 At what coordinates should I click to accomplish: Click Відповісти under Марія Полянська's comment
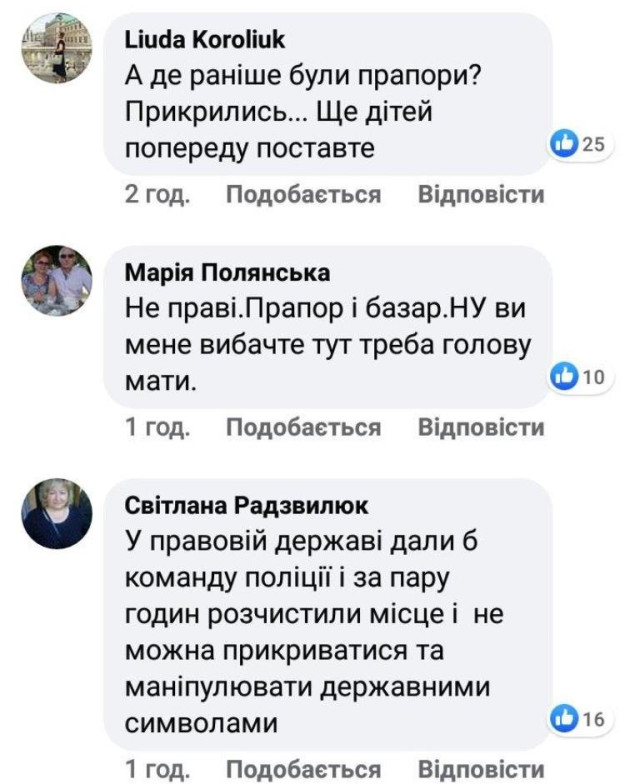(x=481, y=428)
